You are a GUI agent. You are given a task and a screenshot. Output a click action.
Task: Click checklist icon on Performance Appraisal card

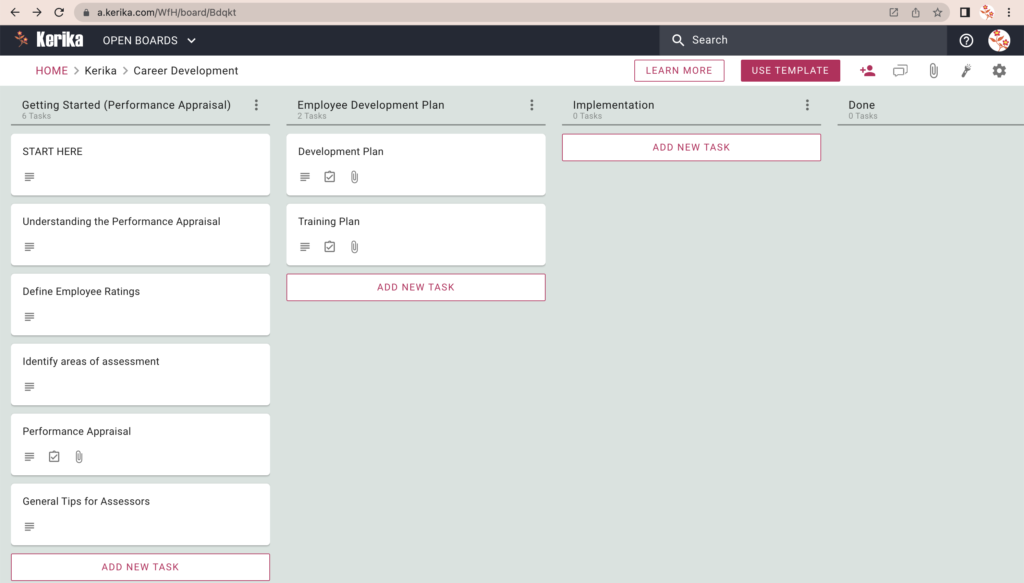[x=54, y=457]
